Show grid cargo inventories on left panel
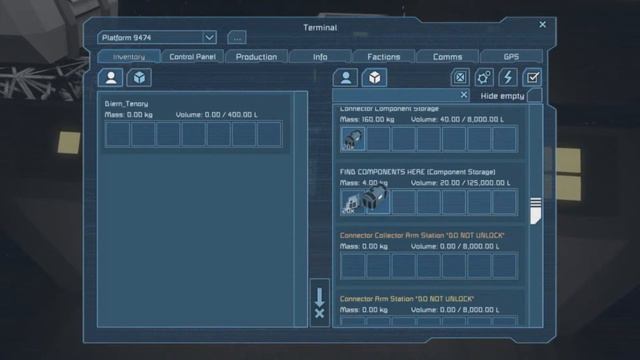 click(x=139, y=78)
